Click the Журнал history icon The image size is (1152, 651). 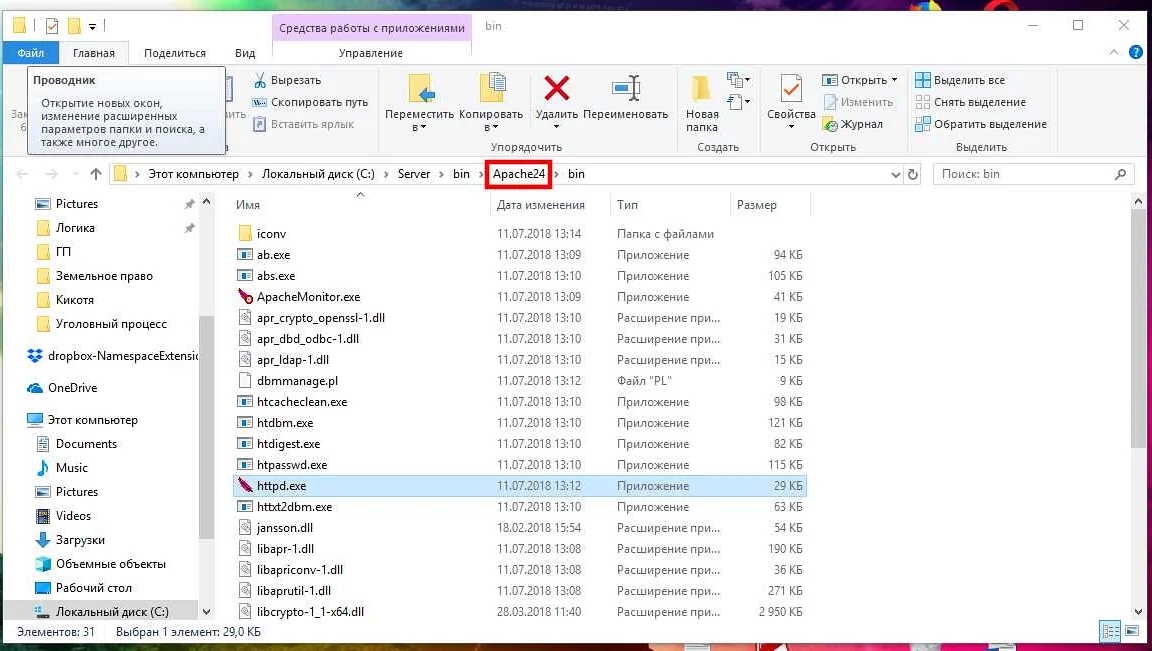[830, 125]
